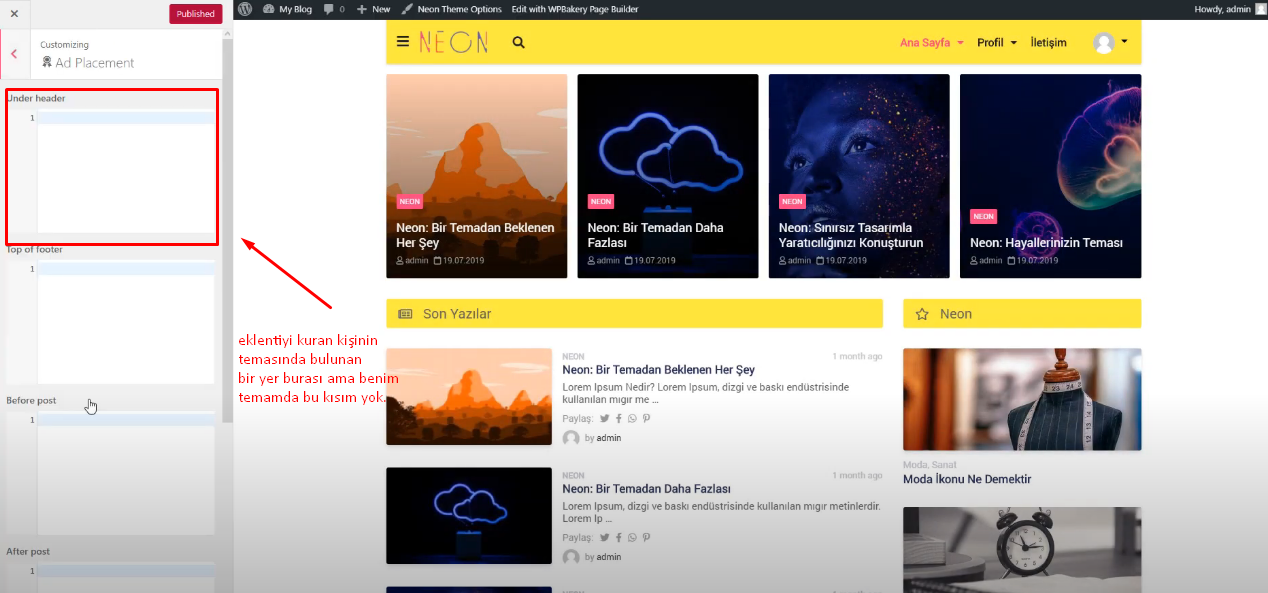Click the Moda category link in sidebar
The image size is (1268, 593).
pyautogui.click(x=915, y=464)
